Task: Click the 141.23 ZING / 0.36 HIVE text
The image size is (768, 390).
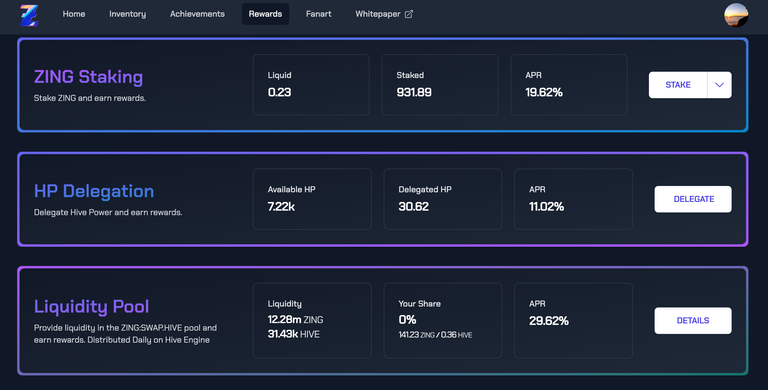Action: coord(435,335)
